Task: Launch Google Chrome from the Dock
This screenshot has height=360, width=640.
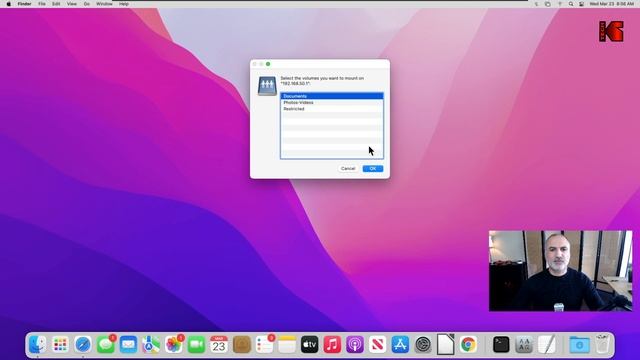Action: [x=468, y=344]
